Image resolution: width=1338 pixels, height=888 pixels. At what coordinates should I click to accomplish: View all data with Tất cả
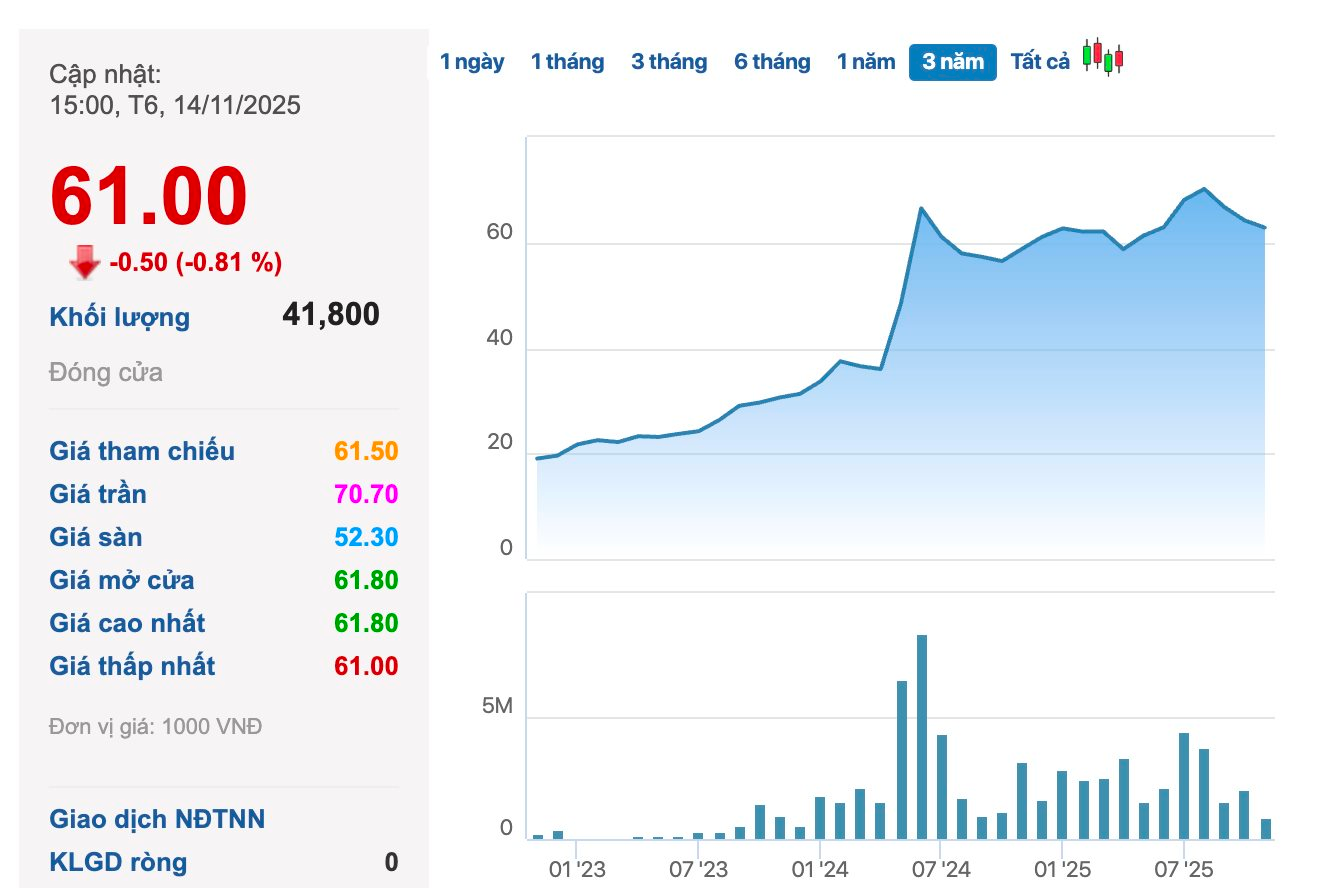pyautogui.click(x=1040, y=62)
